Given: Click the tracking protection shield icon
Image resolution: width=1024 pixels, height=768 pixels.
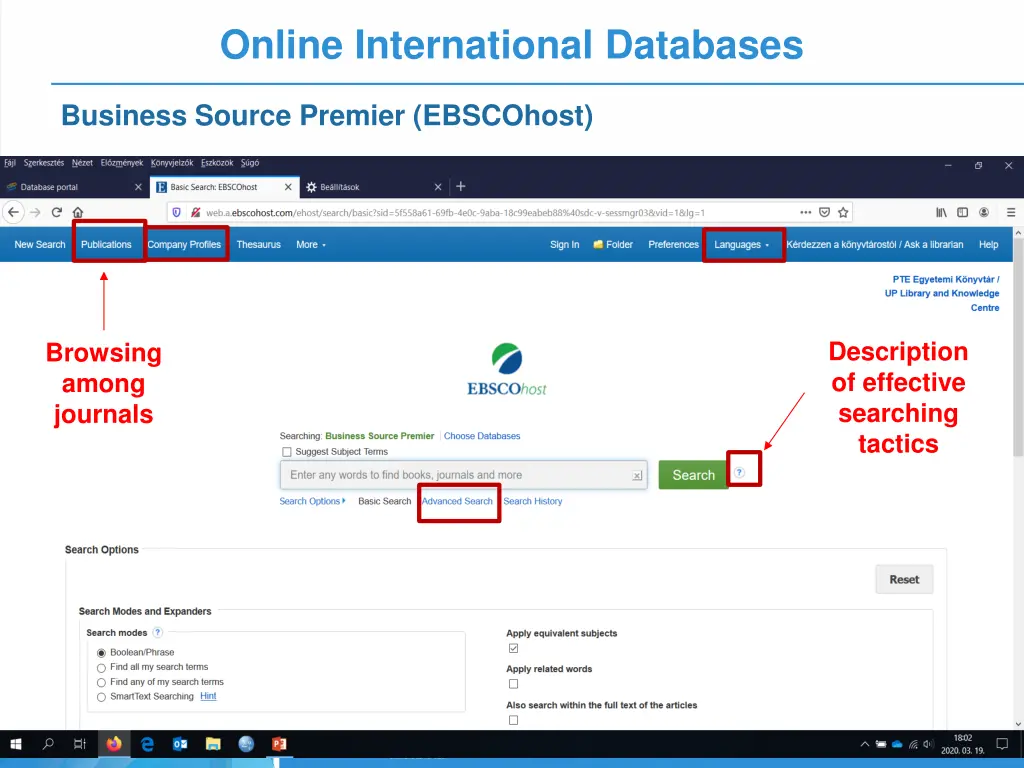Looking at the screenshot, I should [x=176, y=212].
